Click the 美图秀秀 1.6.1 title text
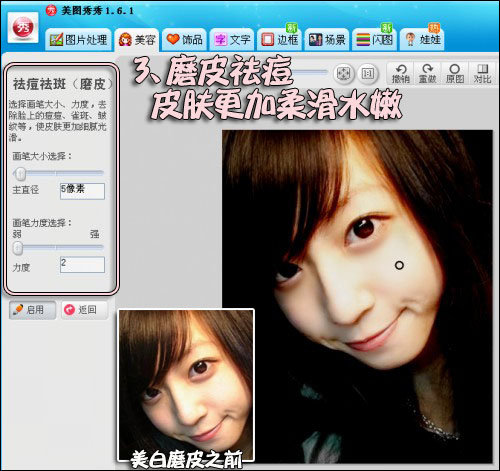Viewport: 500px width, 471px height. pyautogui.click(x=97, y=11)
